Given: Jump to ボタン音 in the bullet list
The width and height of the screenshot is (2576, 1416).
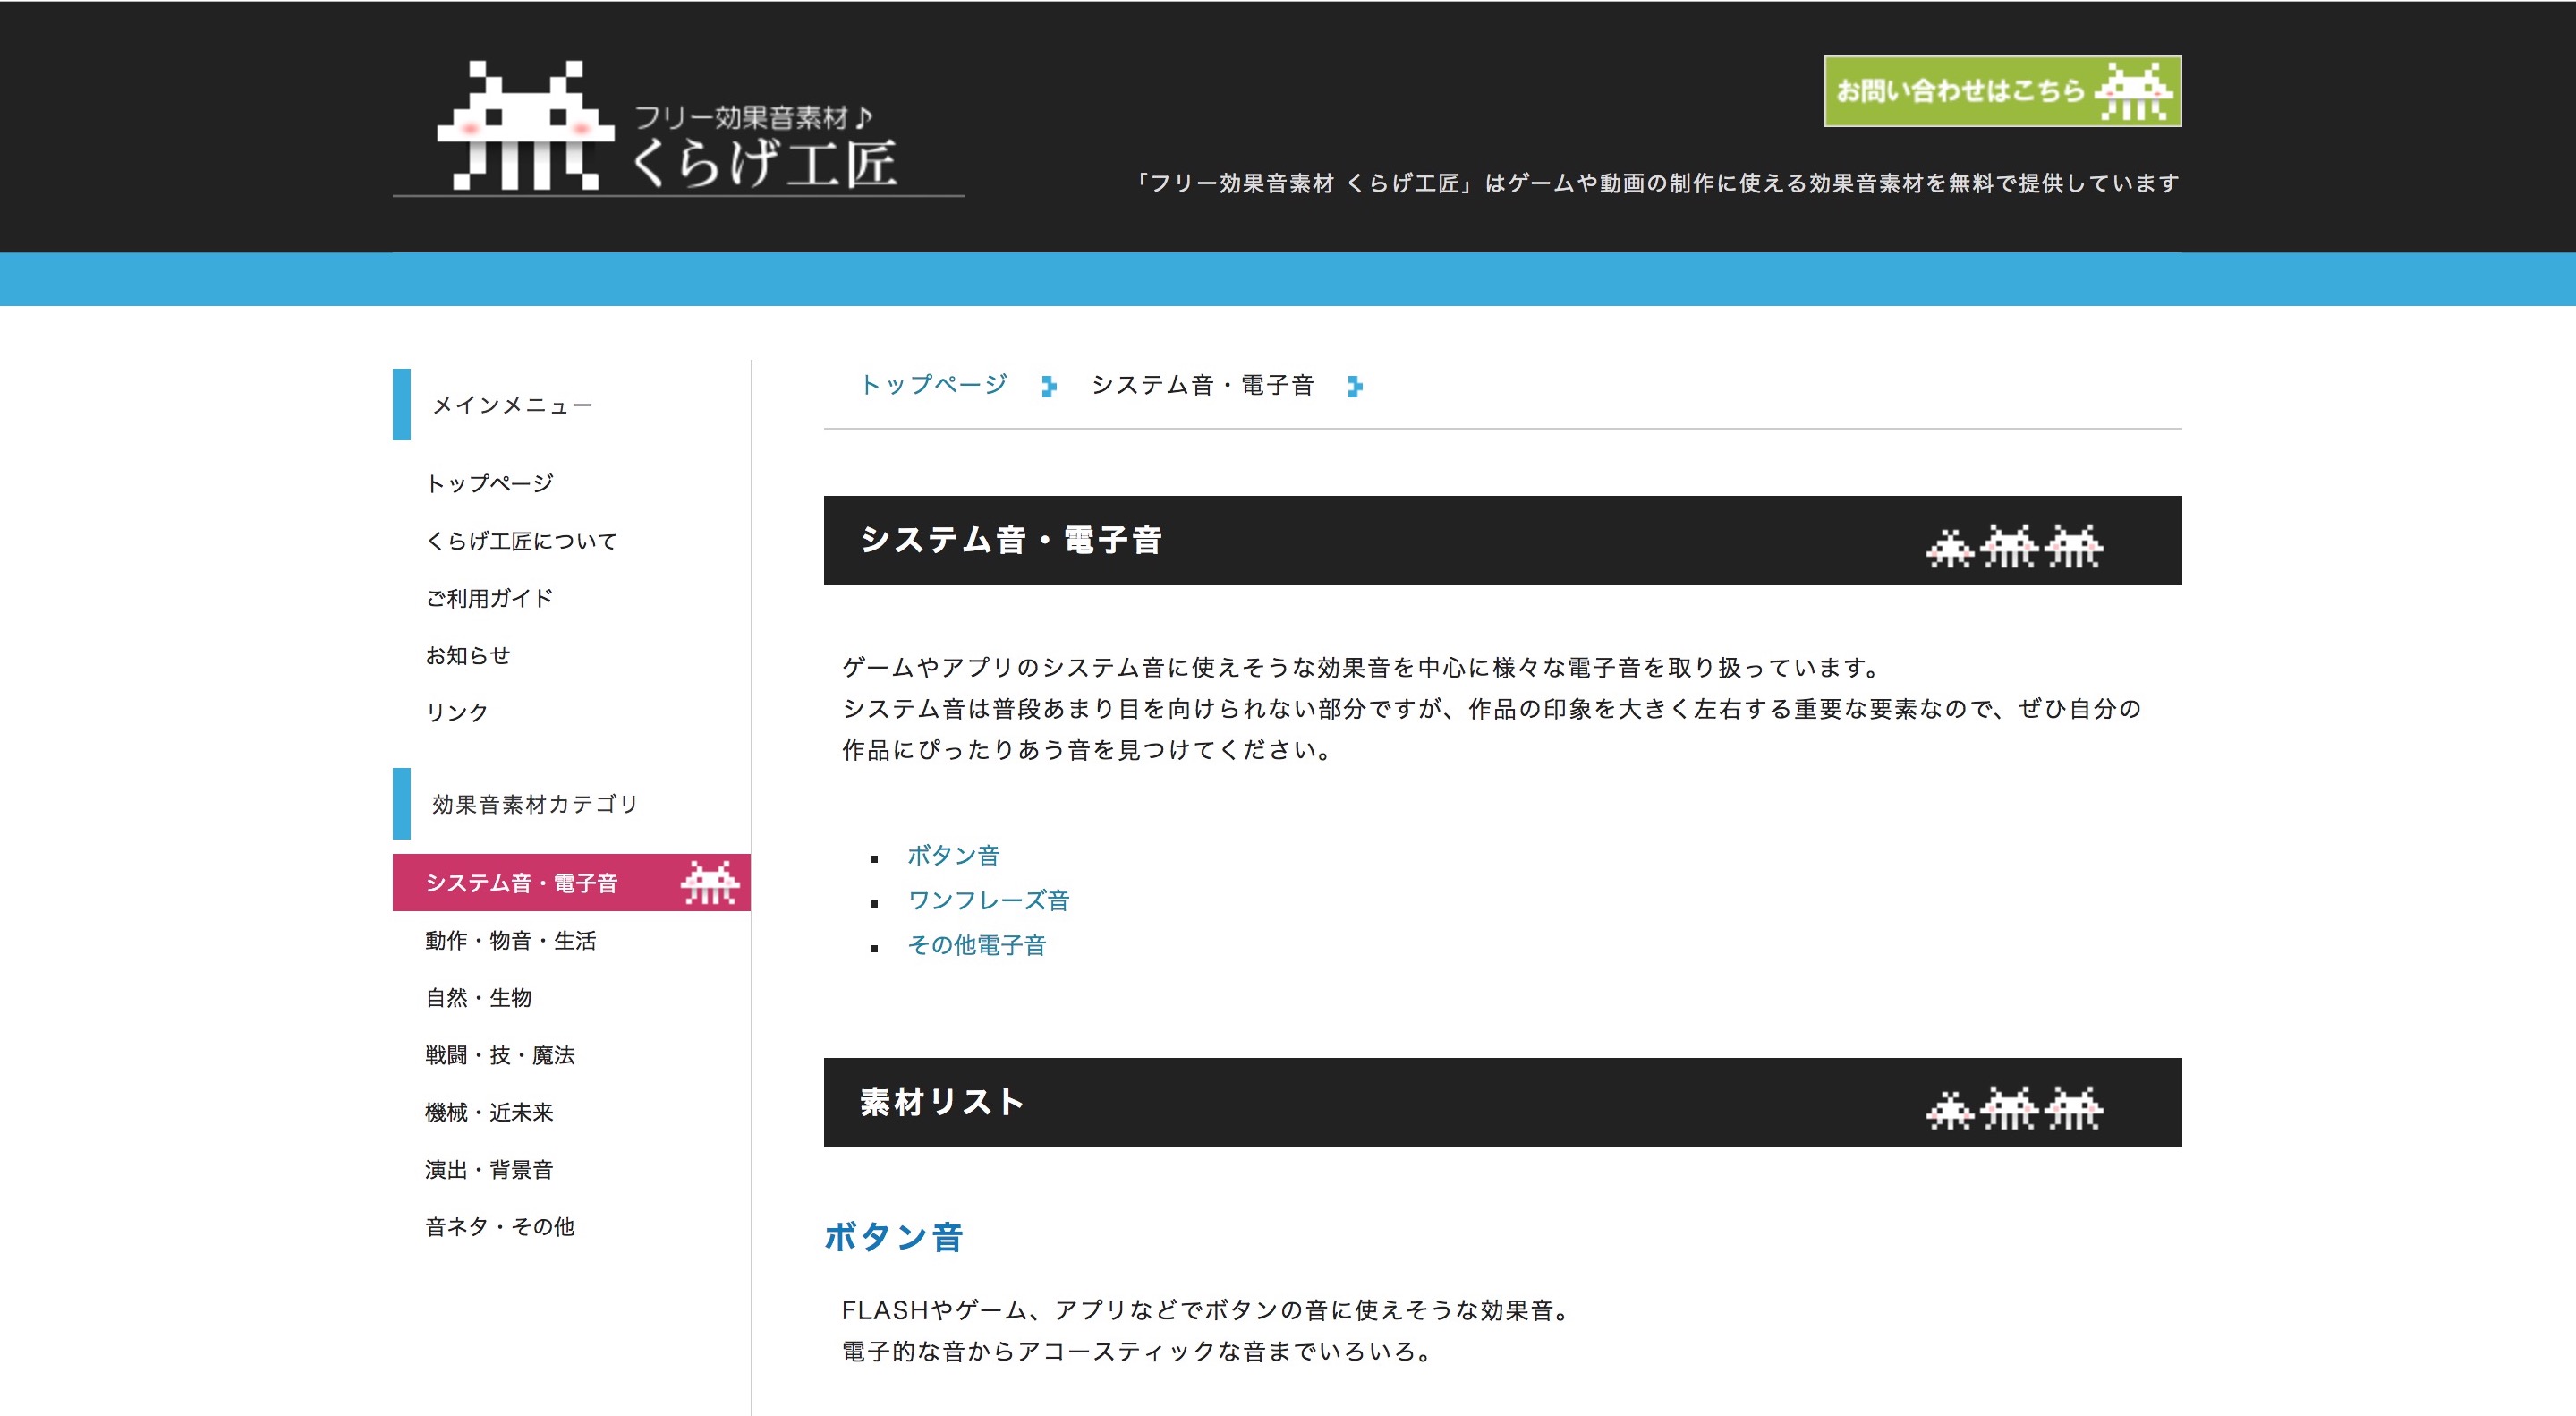Looking at the screenshot, I should [x=953, y=855].
